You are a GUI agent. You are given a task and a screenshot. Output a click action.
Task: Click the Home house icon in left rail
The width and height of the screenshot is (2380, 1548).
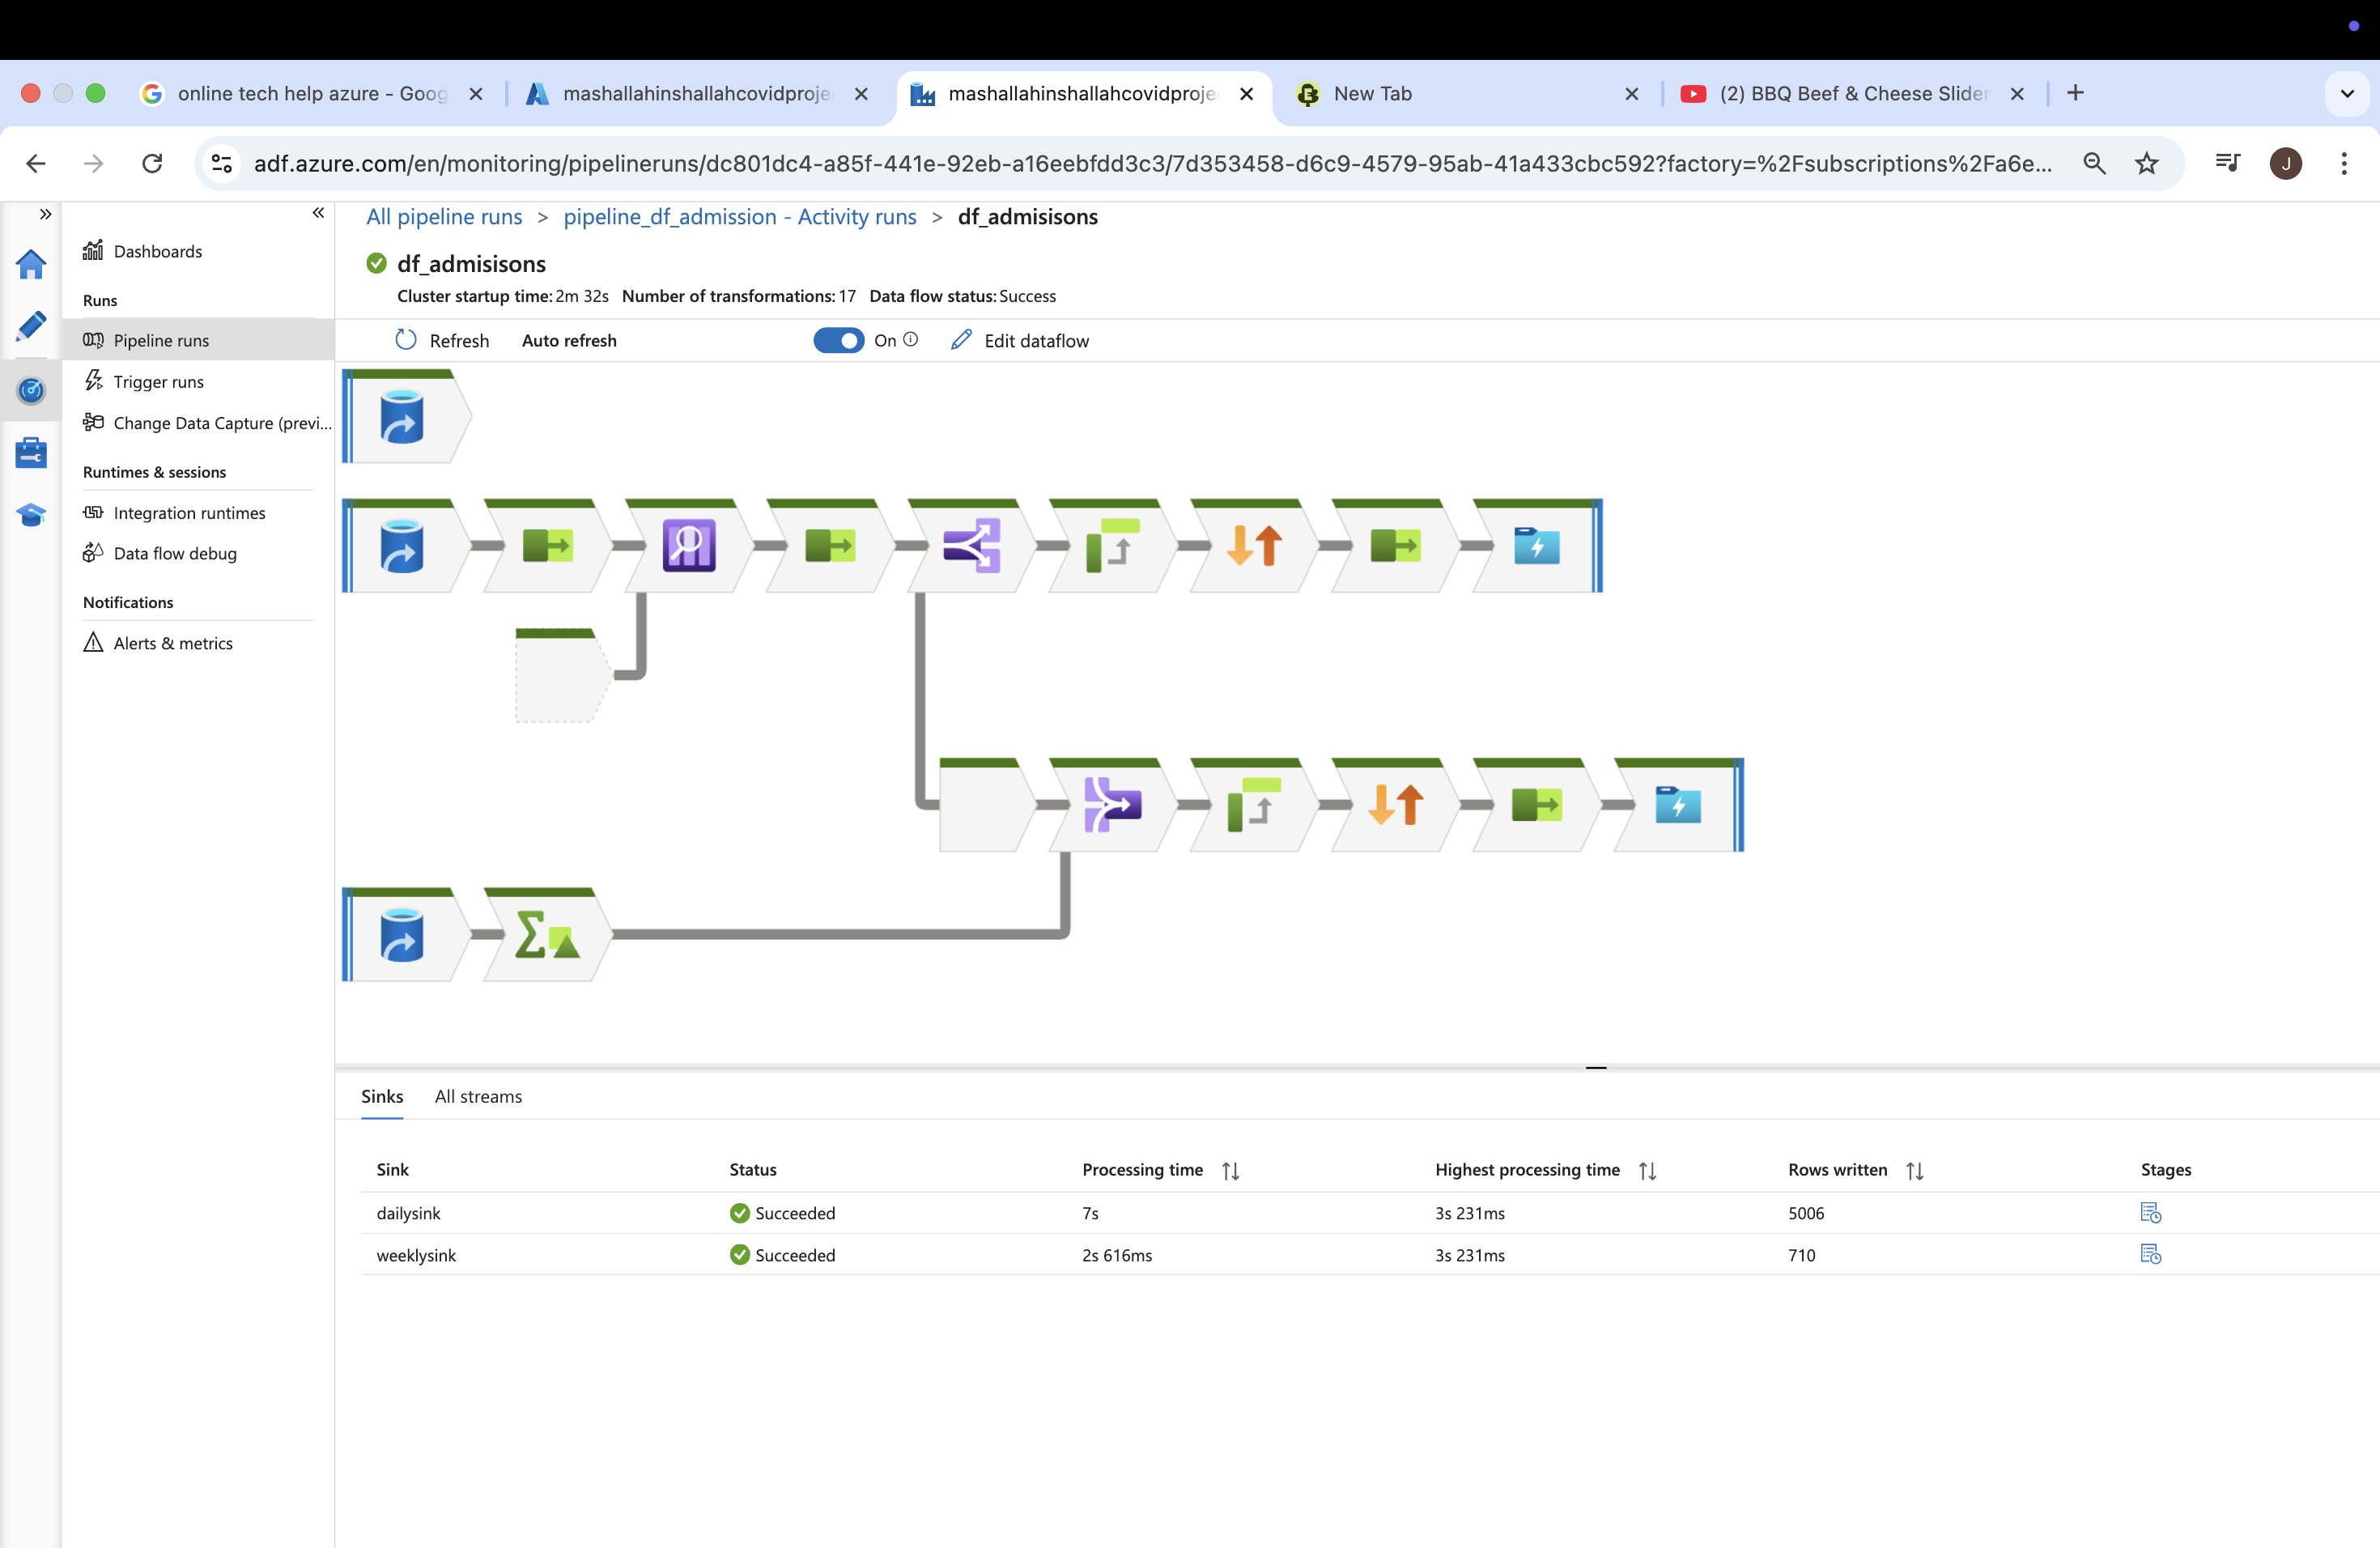pyautogui.click(x=31, y=264)
